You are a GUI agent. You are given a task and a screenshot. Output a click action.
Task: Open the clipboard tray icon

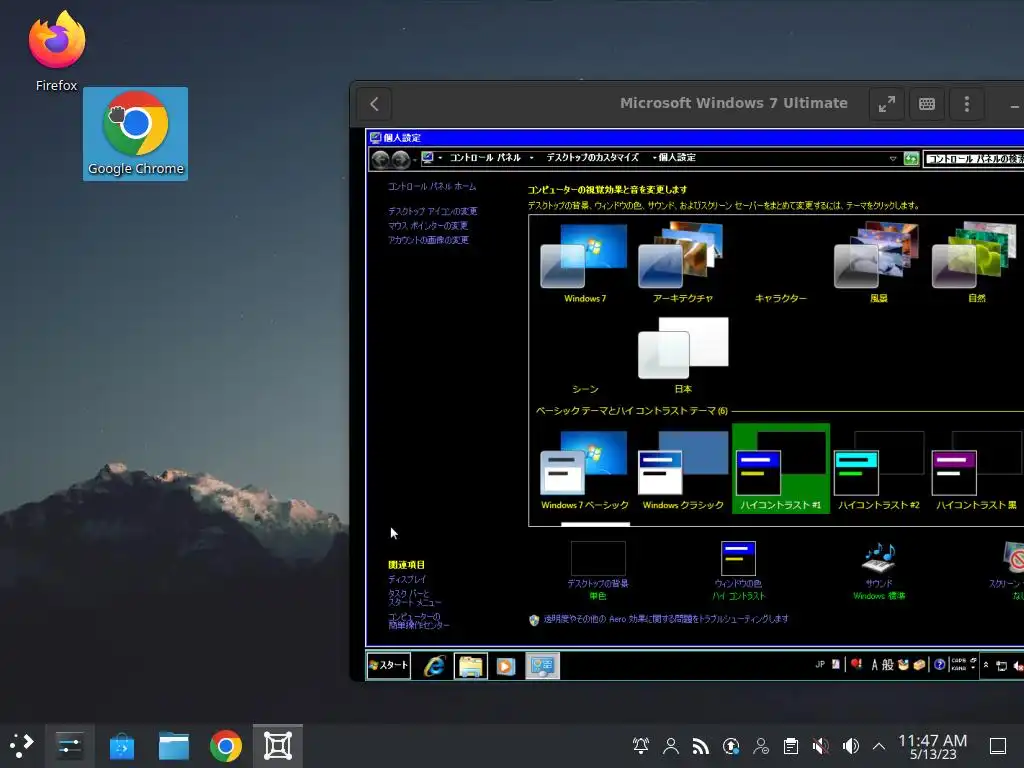[790, 746]
